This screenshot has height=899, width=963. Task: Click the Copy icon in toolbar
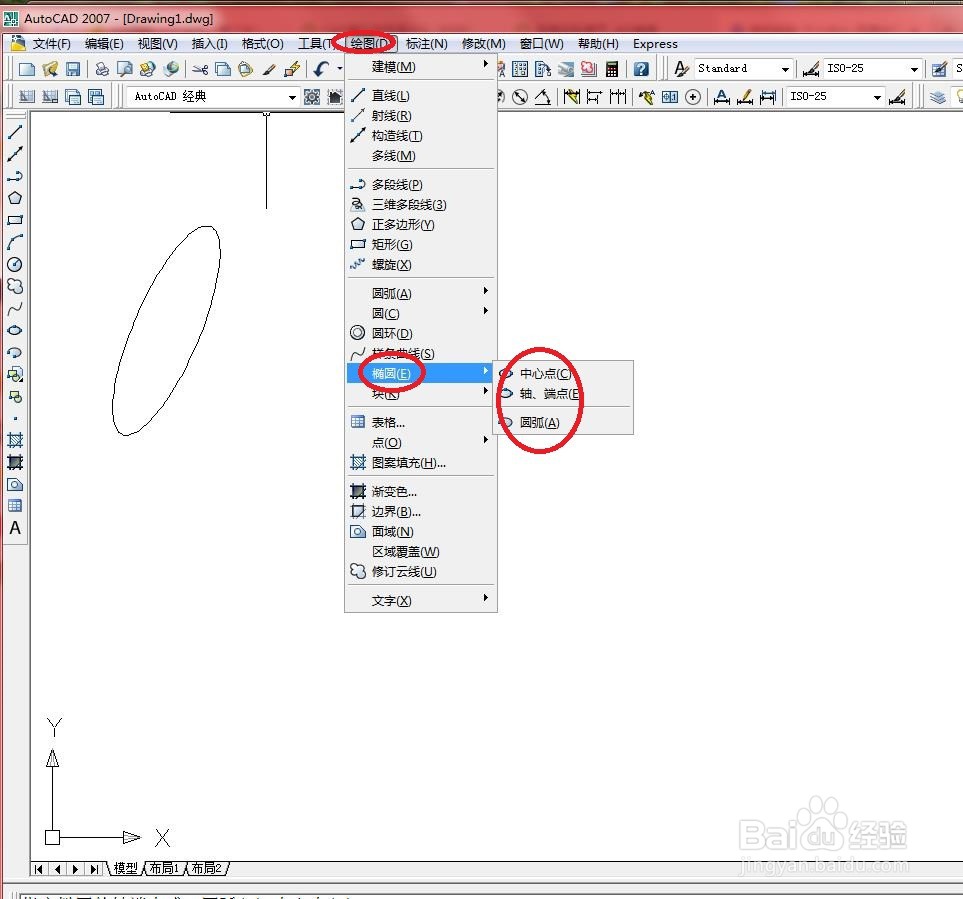point(223,69)
